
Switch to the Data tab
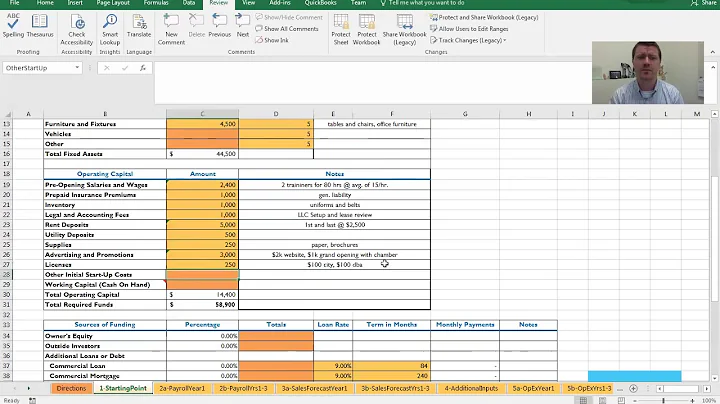(189, 3)
